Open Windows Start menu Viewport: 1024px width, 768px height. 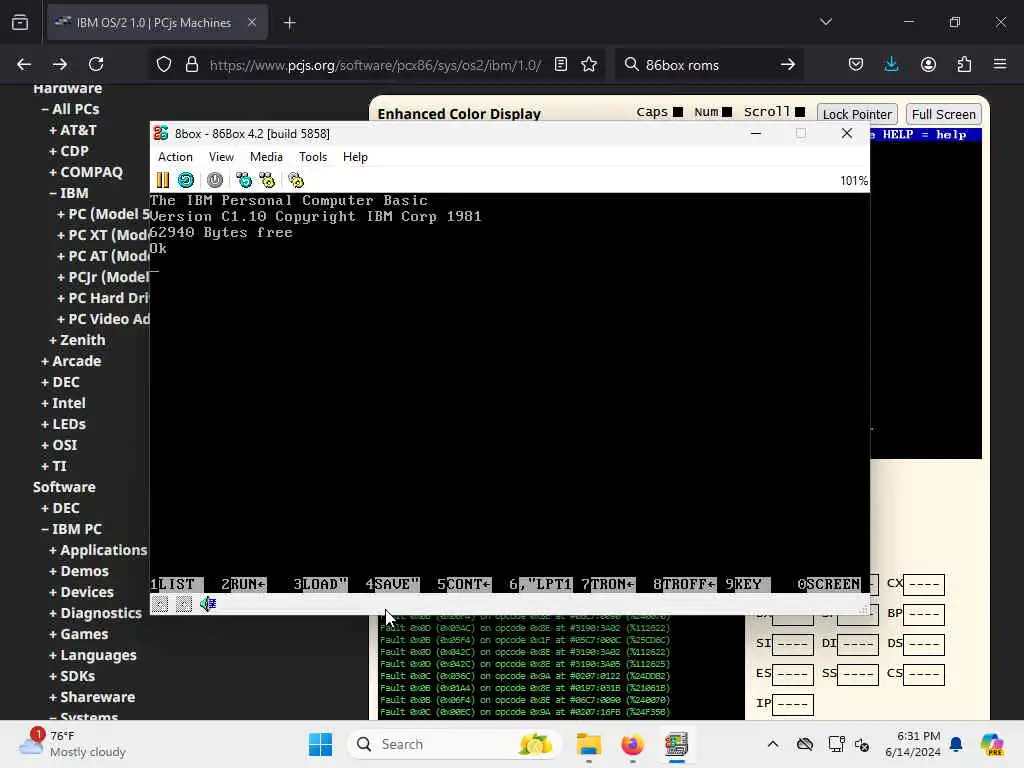point(320,744)
